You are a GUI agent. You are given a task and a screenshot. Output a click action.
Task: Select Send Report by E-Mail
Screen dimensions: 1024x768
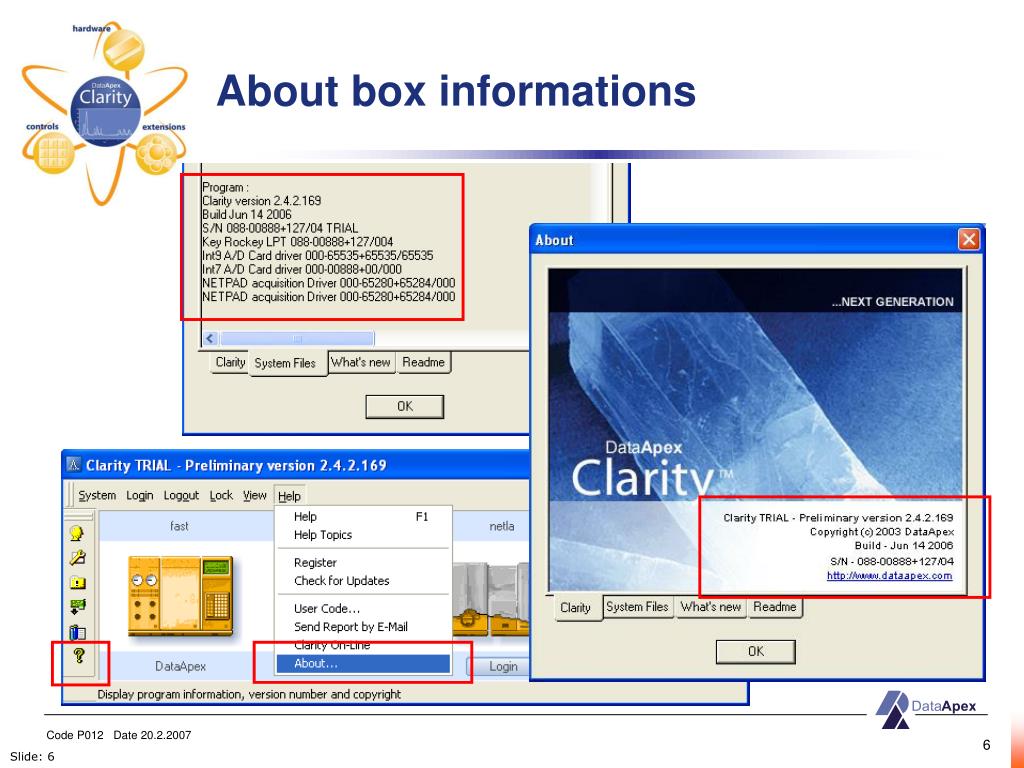pos(363,627)
